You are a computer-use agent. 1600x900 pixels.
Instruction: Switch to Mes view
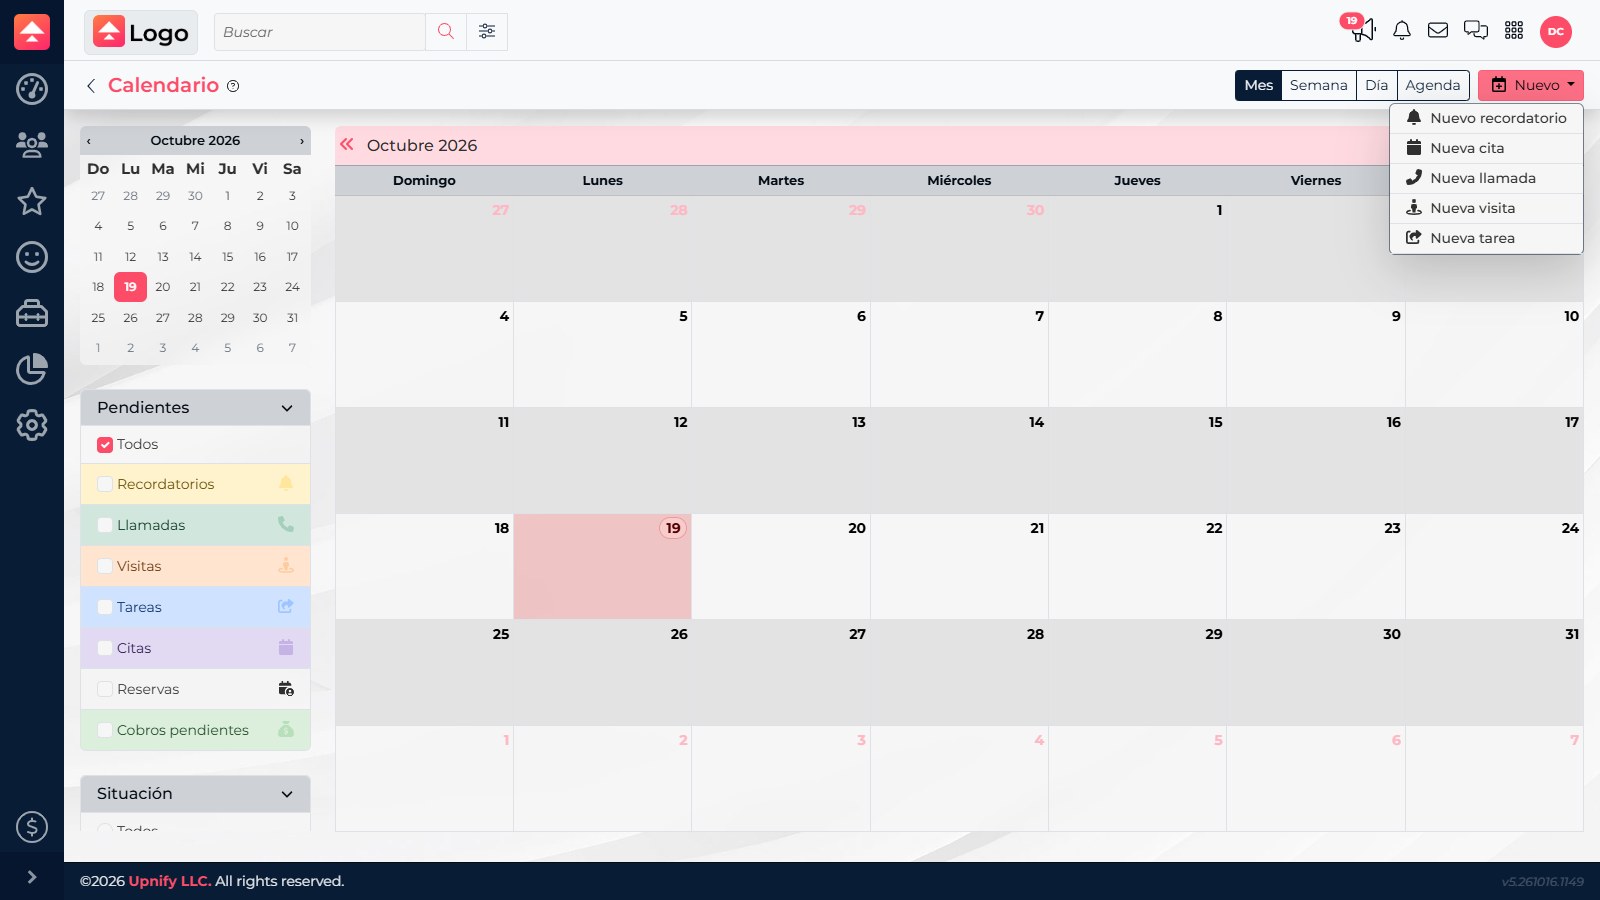[1258, 85]
